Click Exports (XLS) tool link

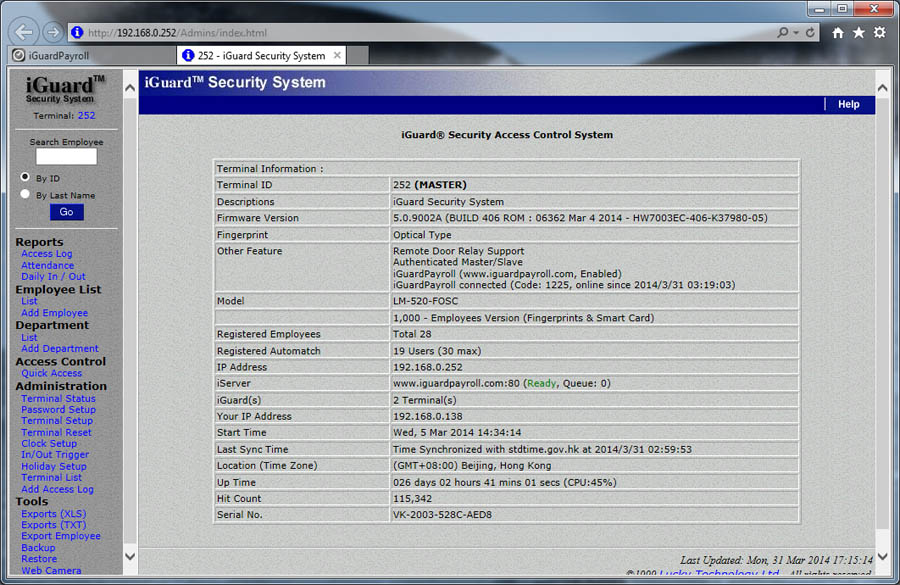pos(53,514)
